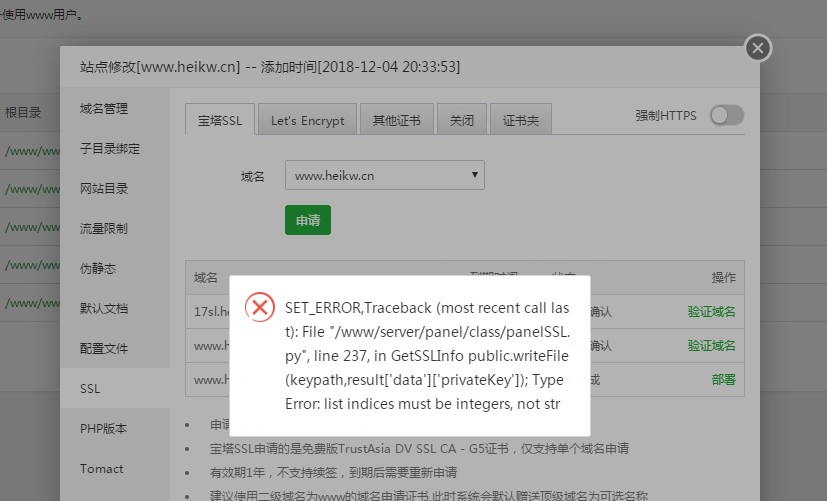The height and width of the screenshot is (501, 827).
Task: Select SSL in sidebar
Action: click(115, 388)
